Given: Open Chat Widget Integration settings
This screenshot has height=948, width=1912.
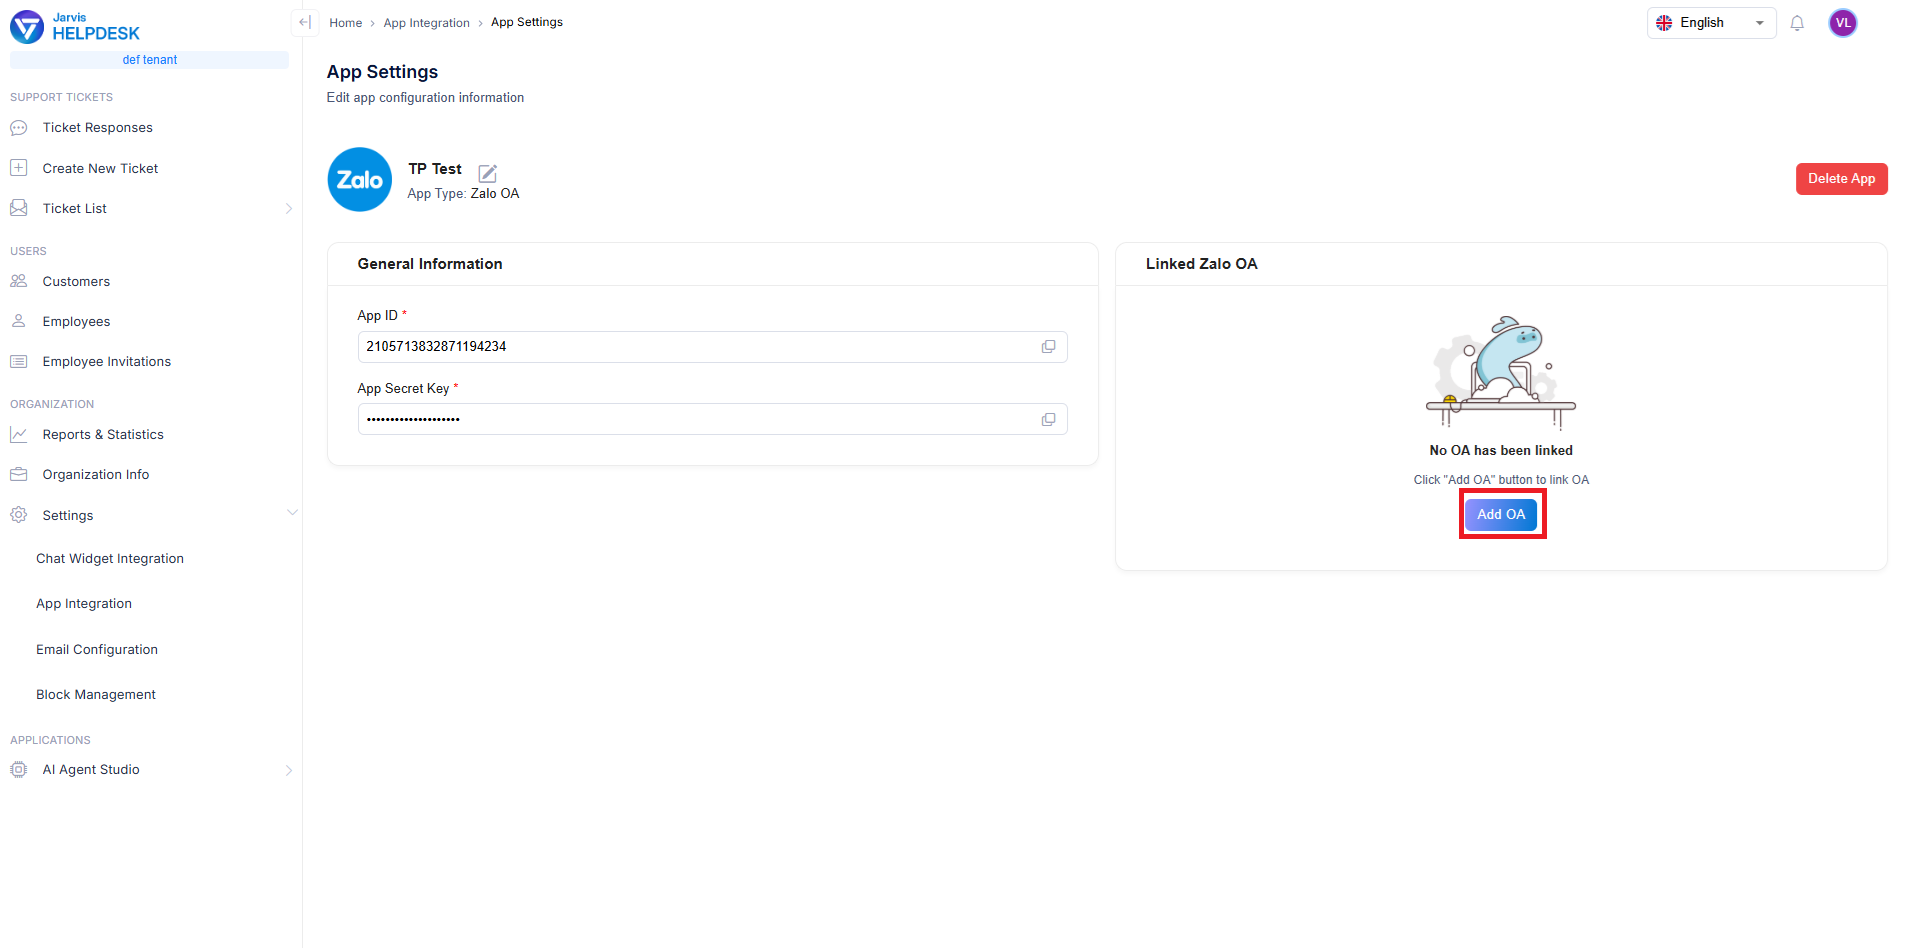Looking at the screenshot, I should pyautogui.click(x=110, y=558).
